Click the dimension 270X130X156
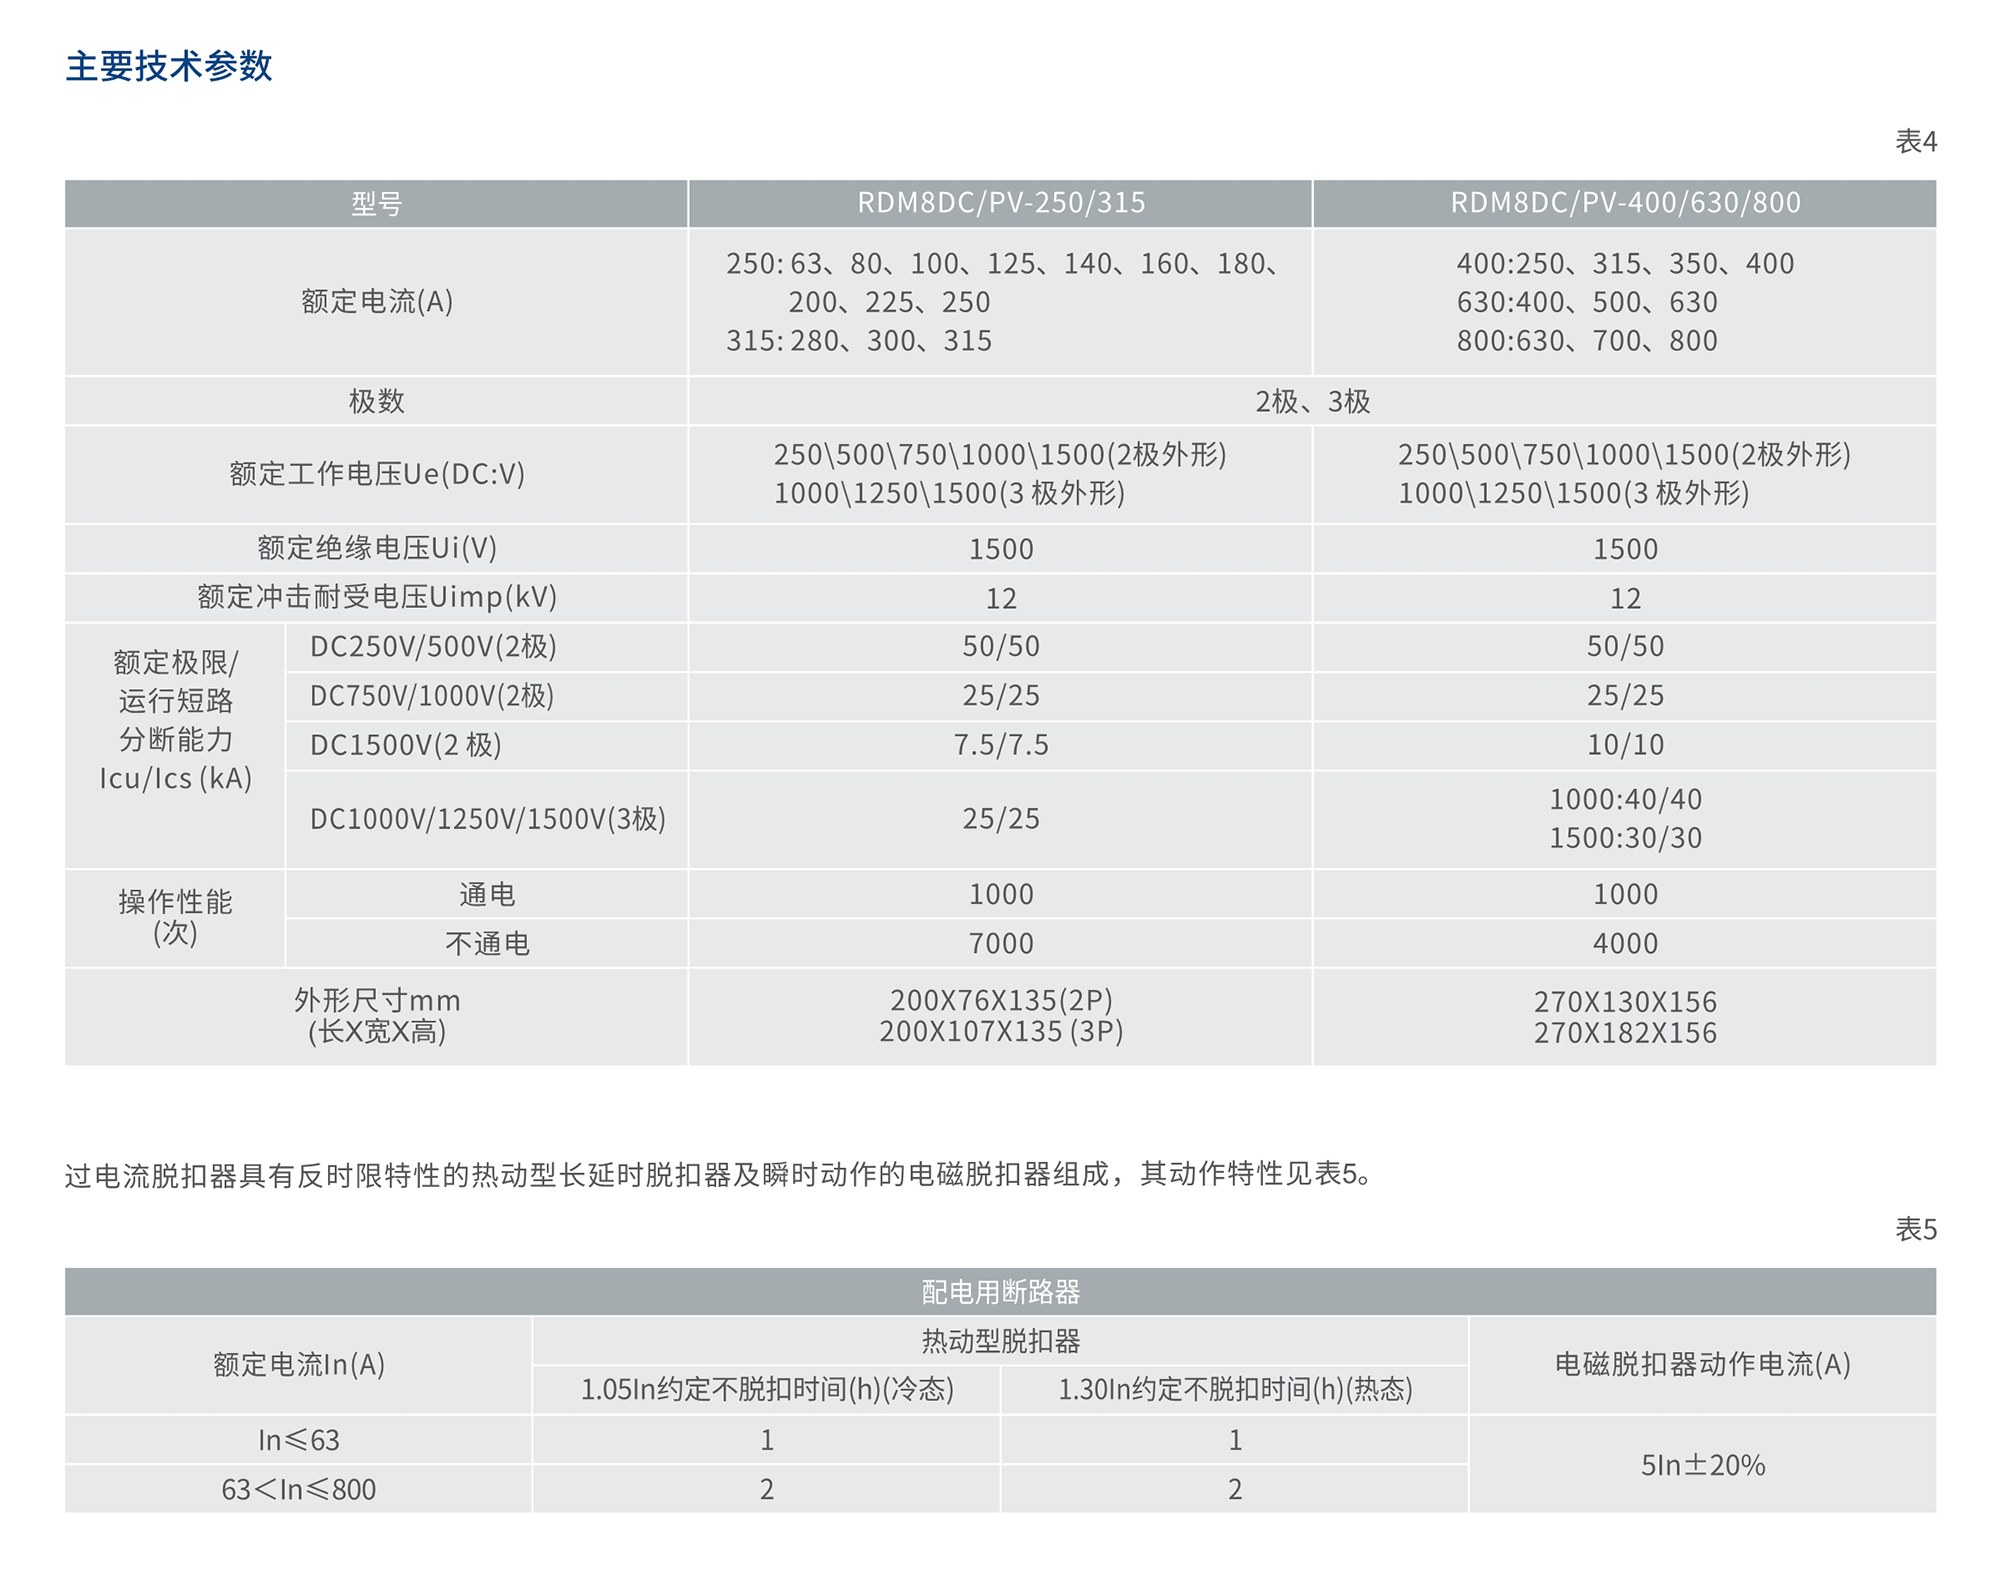Image resolution: width=2000 pixels, height=1596 pixels. 1625,1002
